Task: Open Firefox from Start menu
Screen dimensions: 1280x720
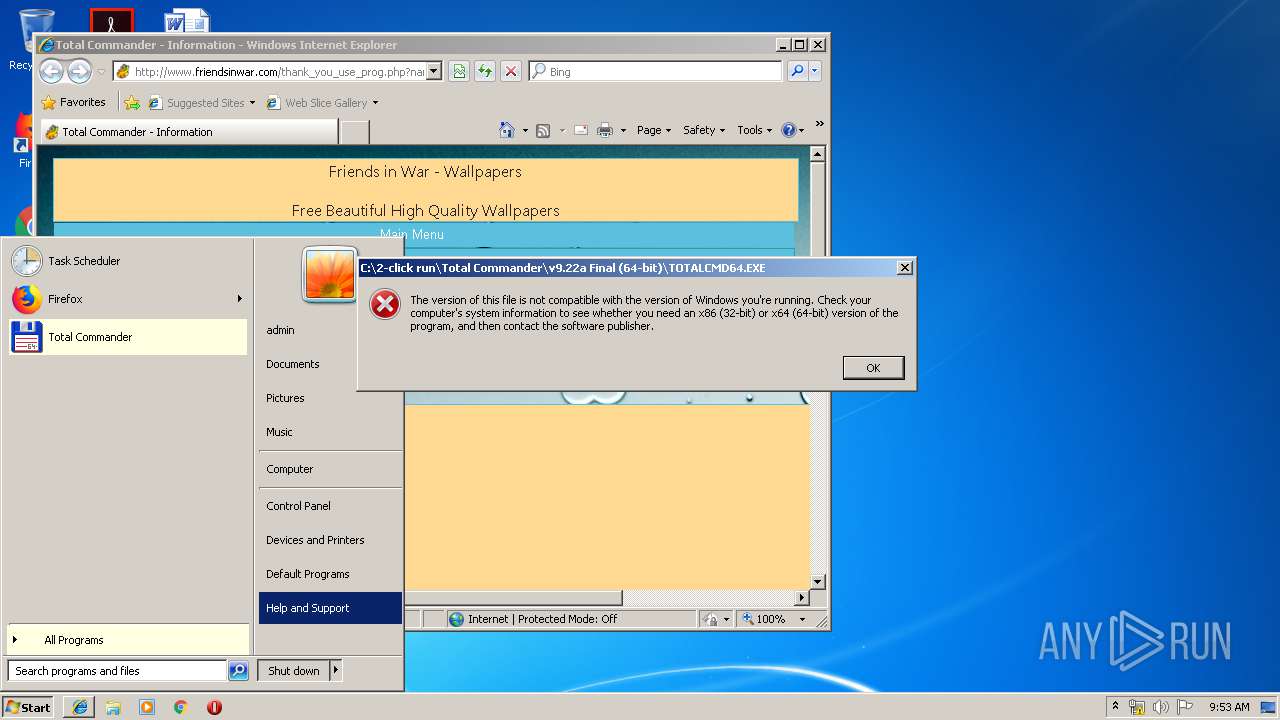Action: coord(118,299)
